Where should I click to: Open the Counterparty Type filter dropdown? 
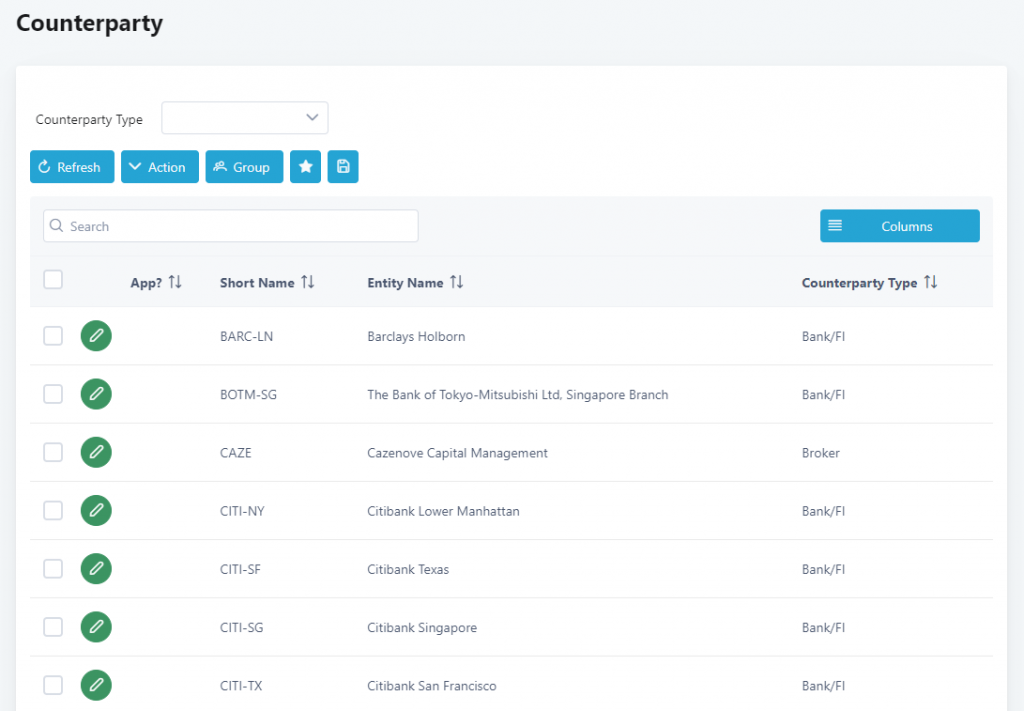pyautogui.click(x=245, y=118)
